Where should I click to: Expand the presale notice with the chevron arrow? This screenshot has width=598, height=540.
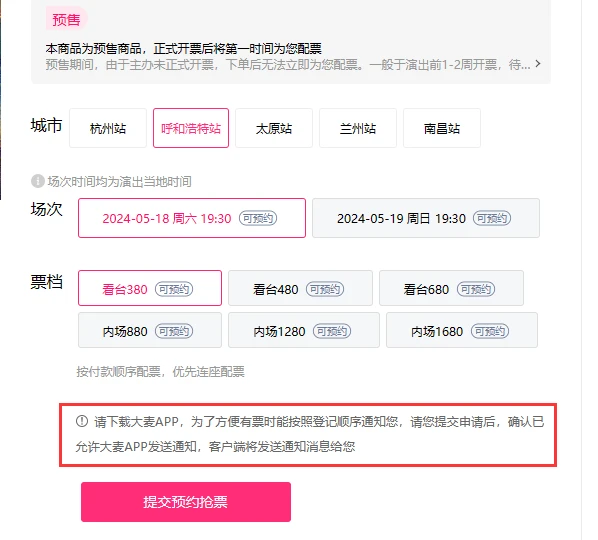pos(538,64)
